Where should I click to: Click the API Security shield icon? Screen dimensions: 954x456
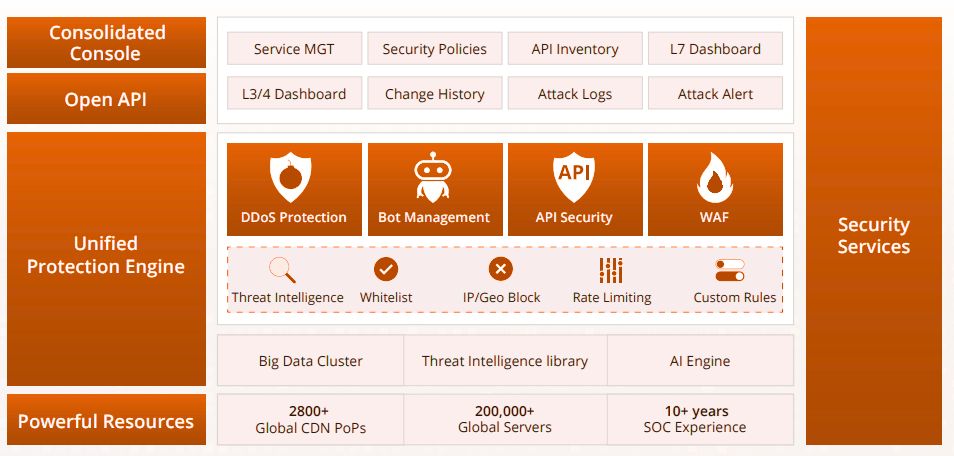pos(574,178)
